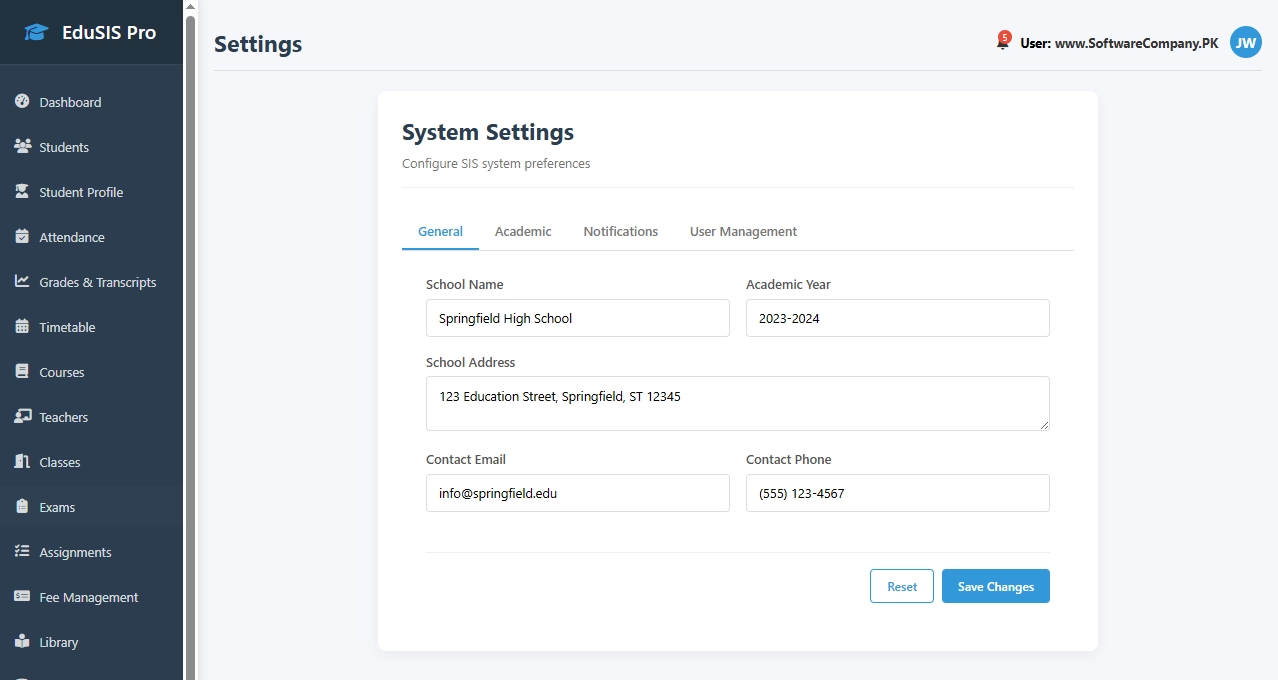1278x680 pixels.
Task: Open the Library module
Action: pyautogui.click(x=57, y=642)
